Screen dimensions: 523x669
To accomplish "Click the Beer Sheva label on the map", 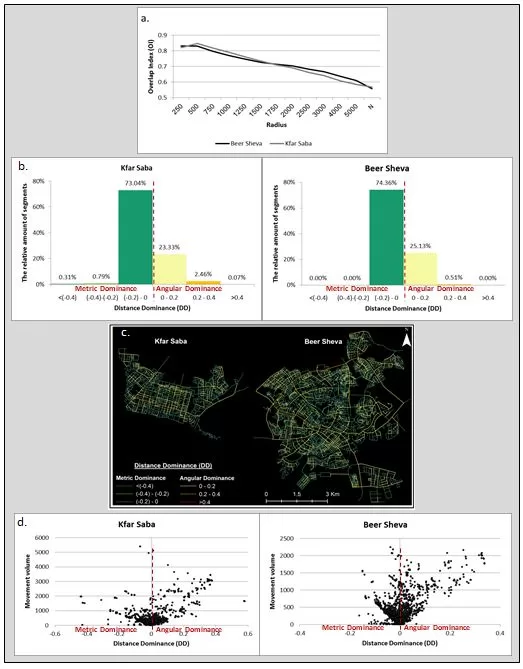I will (323, 341).
